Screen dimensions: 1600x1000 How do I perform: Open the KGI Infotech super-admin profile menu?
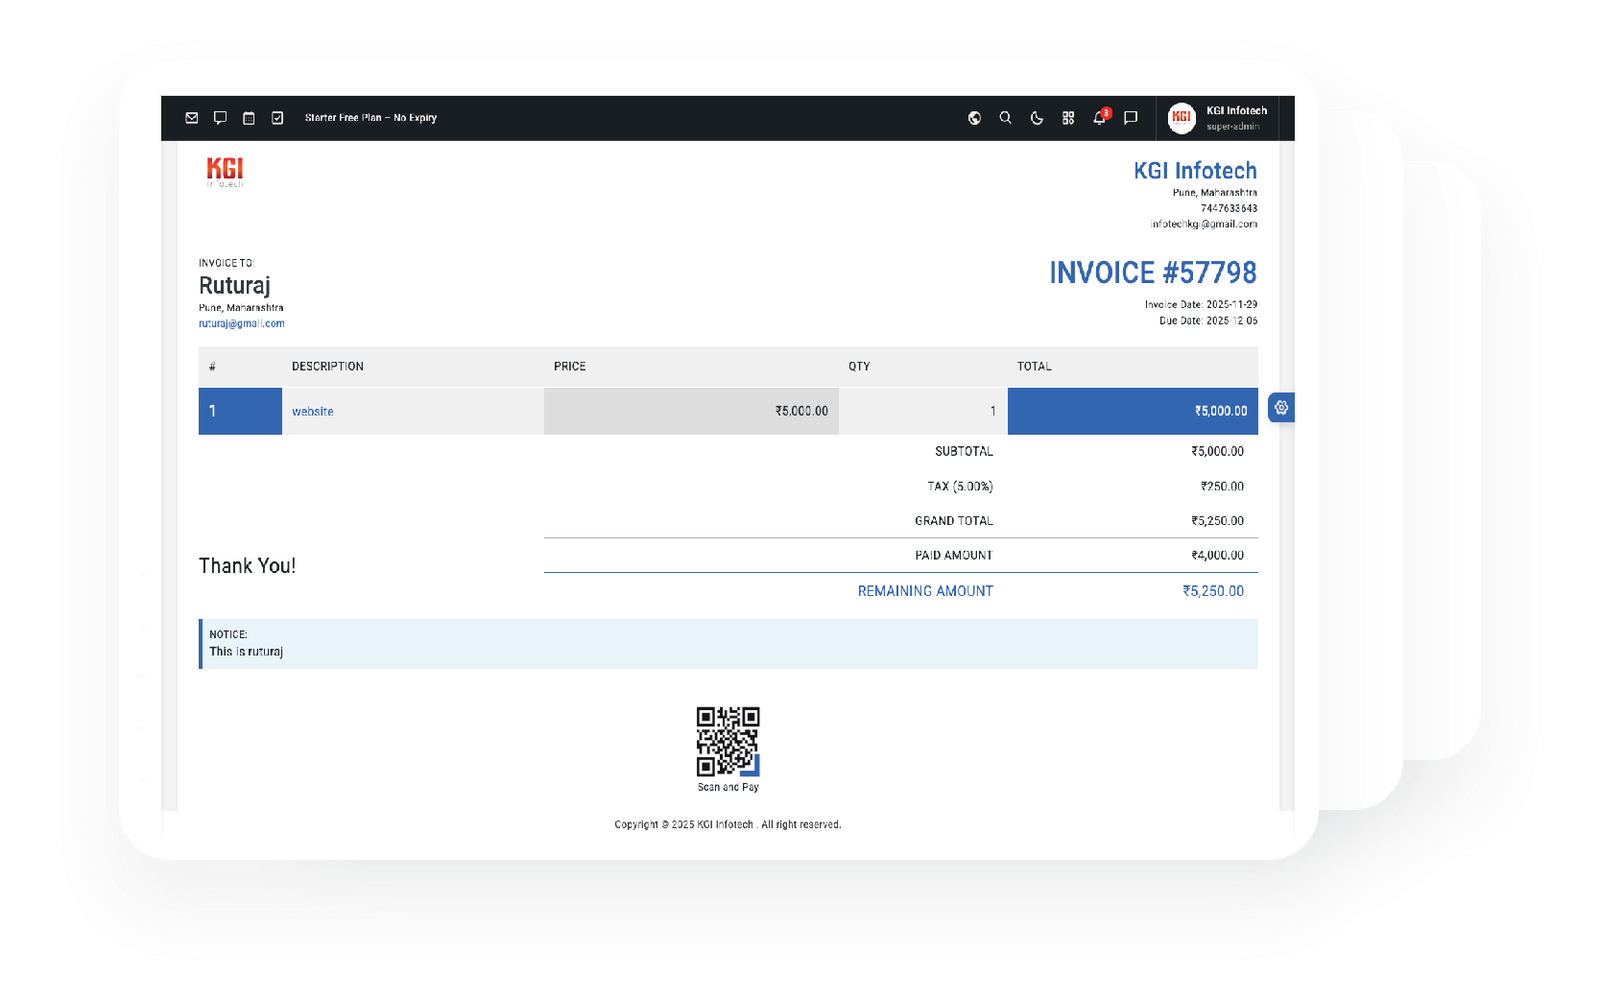[x=1235, y=118]
